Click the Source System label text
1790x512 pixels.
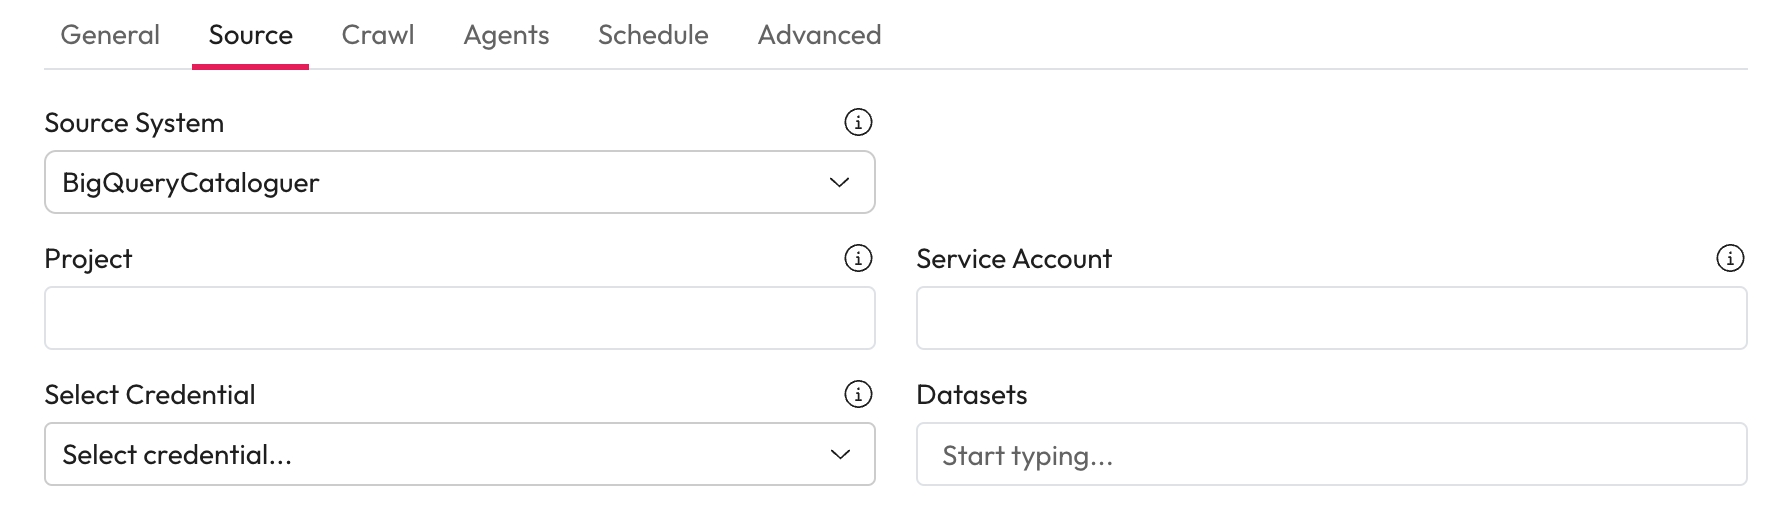[134, 123]
